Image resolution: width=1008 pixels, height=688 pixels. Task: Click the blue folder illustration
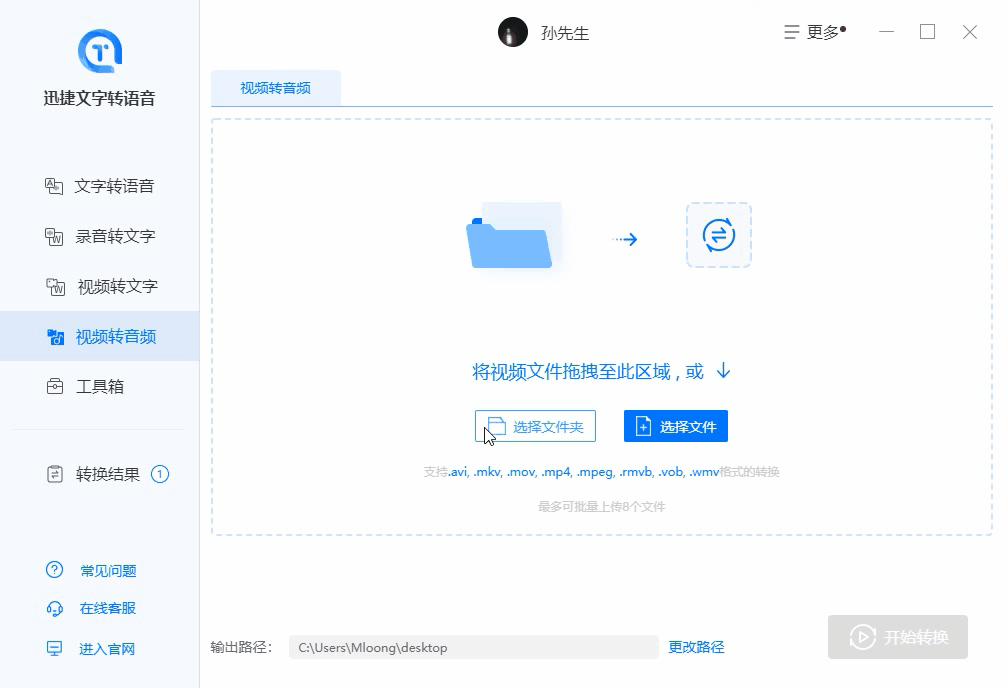pos(513,236)
